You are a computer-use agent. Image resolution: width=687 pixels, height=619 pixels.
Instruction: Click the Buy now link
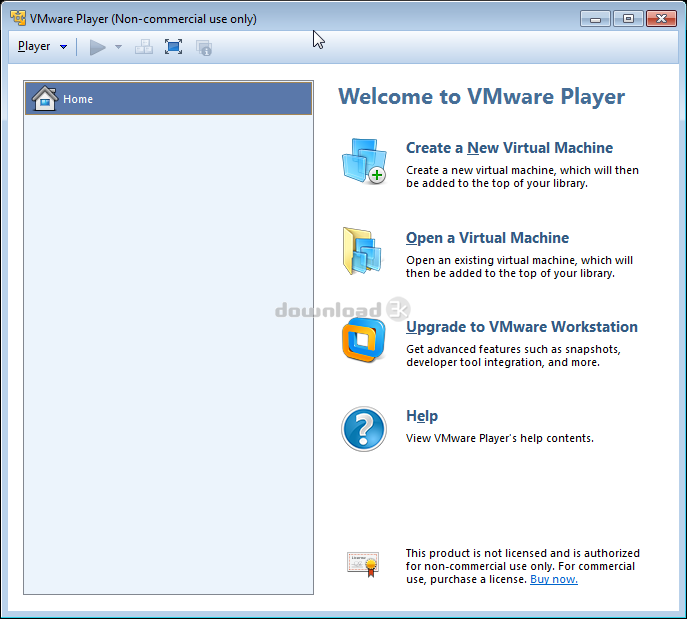[553, 580]
